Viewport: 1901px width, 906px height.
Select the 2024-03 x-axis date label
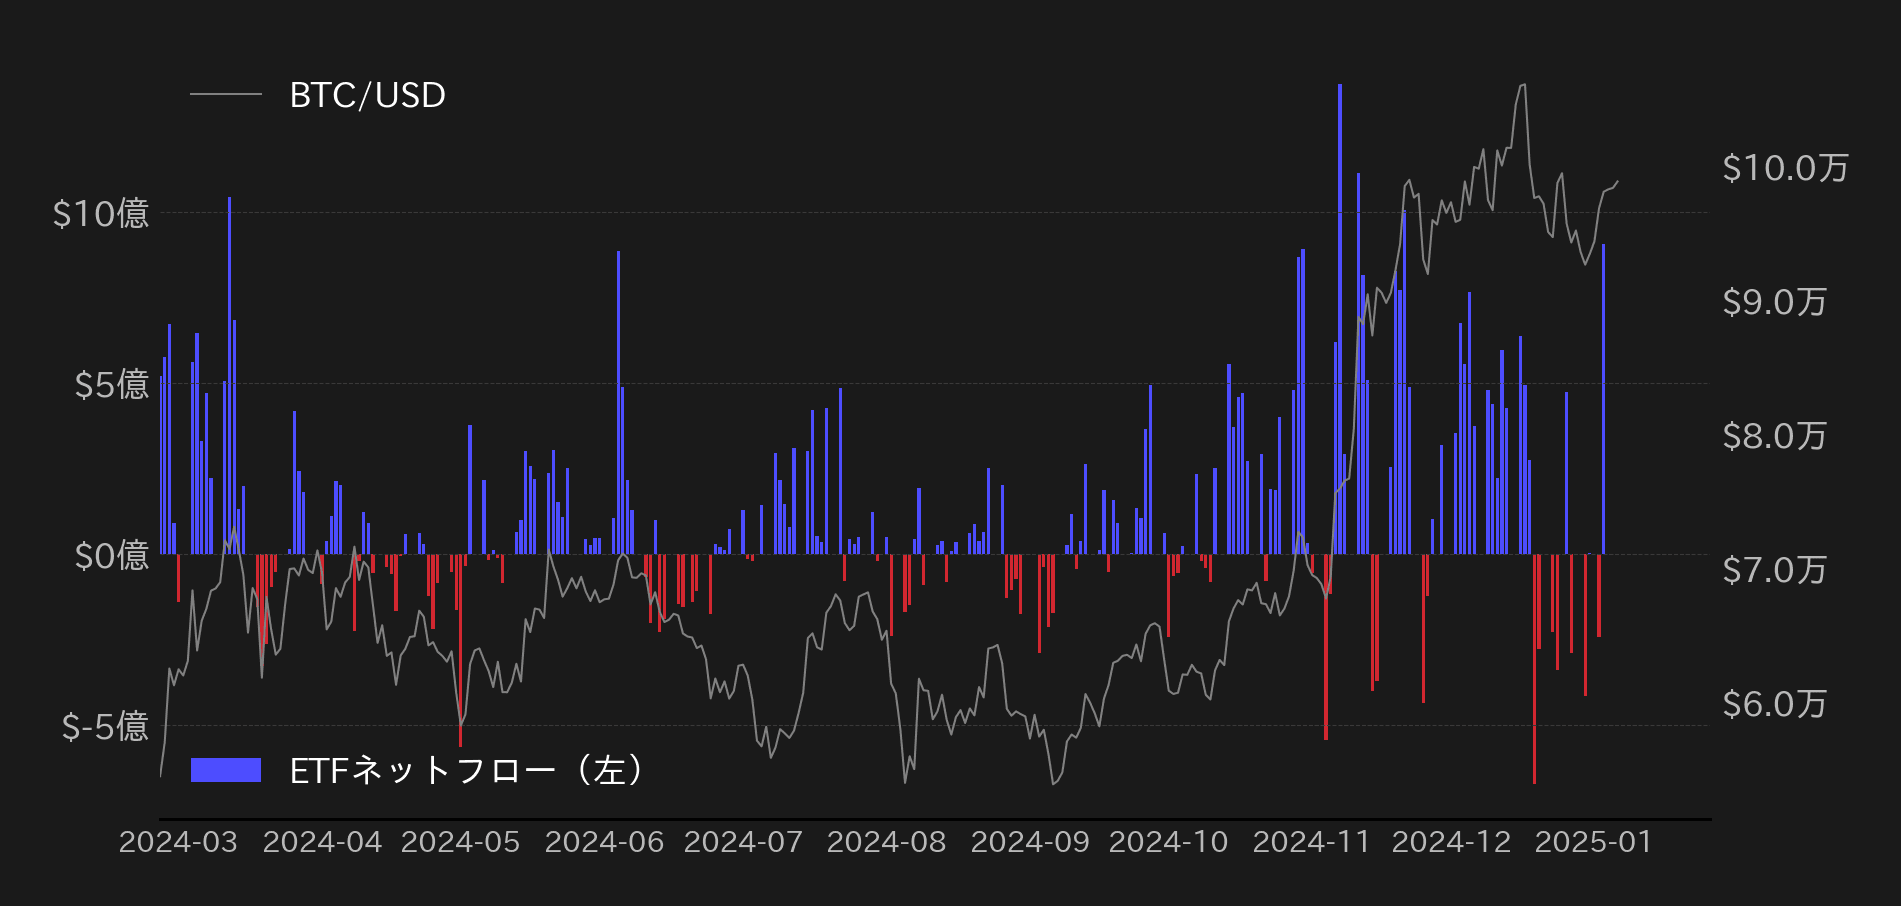[178, 842]
